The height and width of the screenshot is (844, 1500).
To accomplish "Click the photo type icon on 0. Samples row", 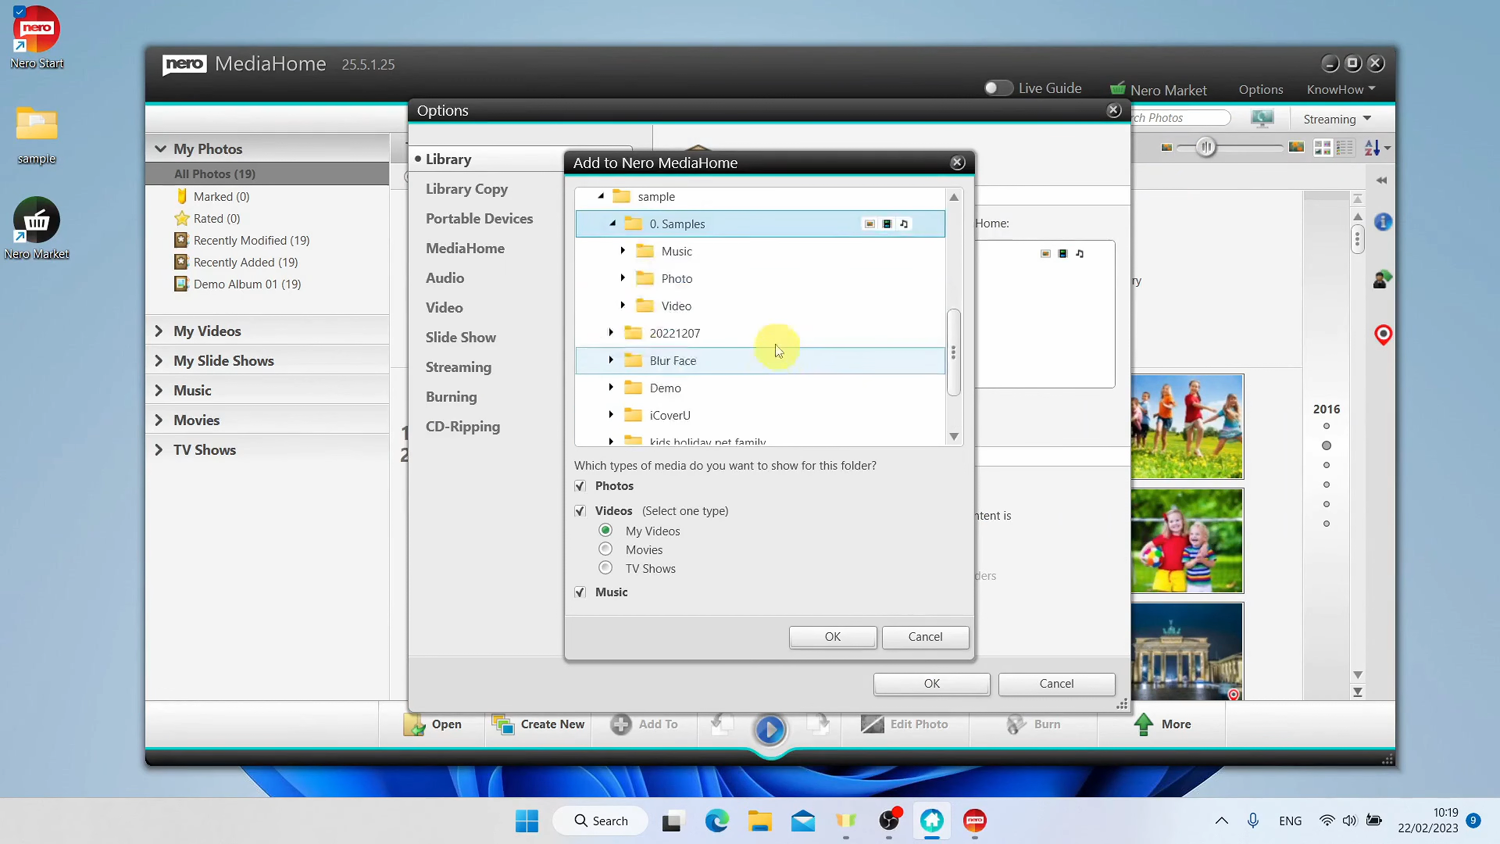I will (869, 224).
